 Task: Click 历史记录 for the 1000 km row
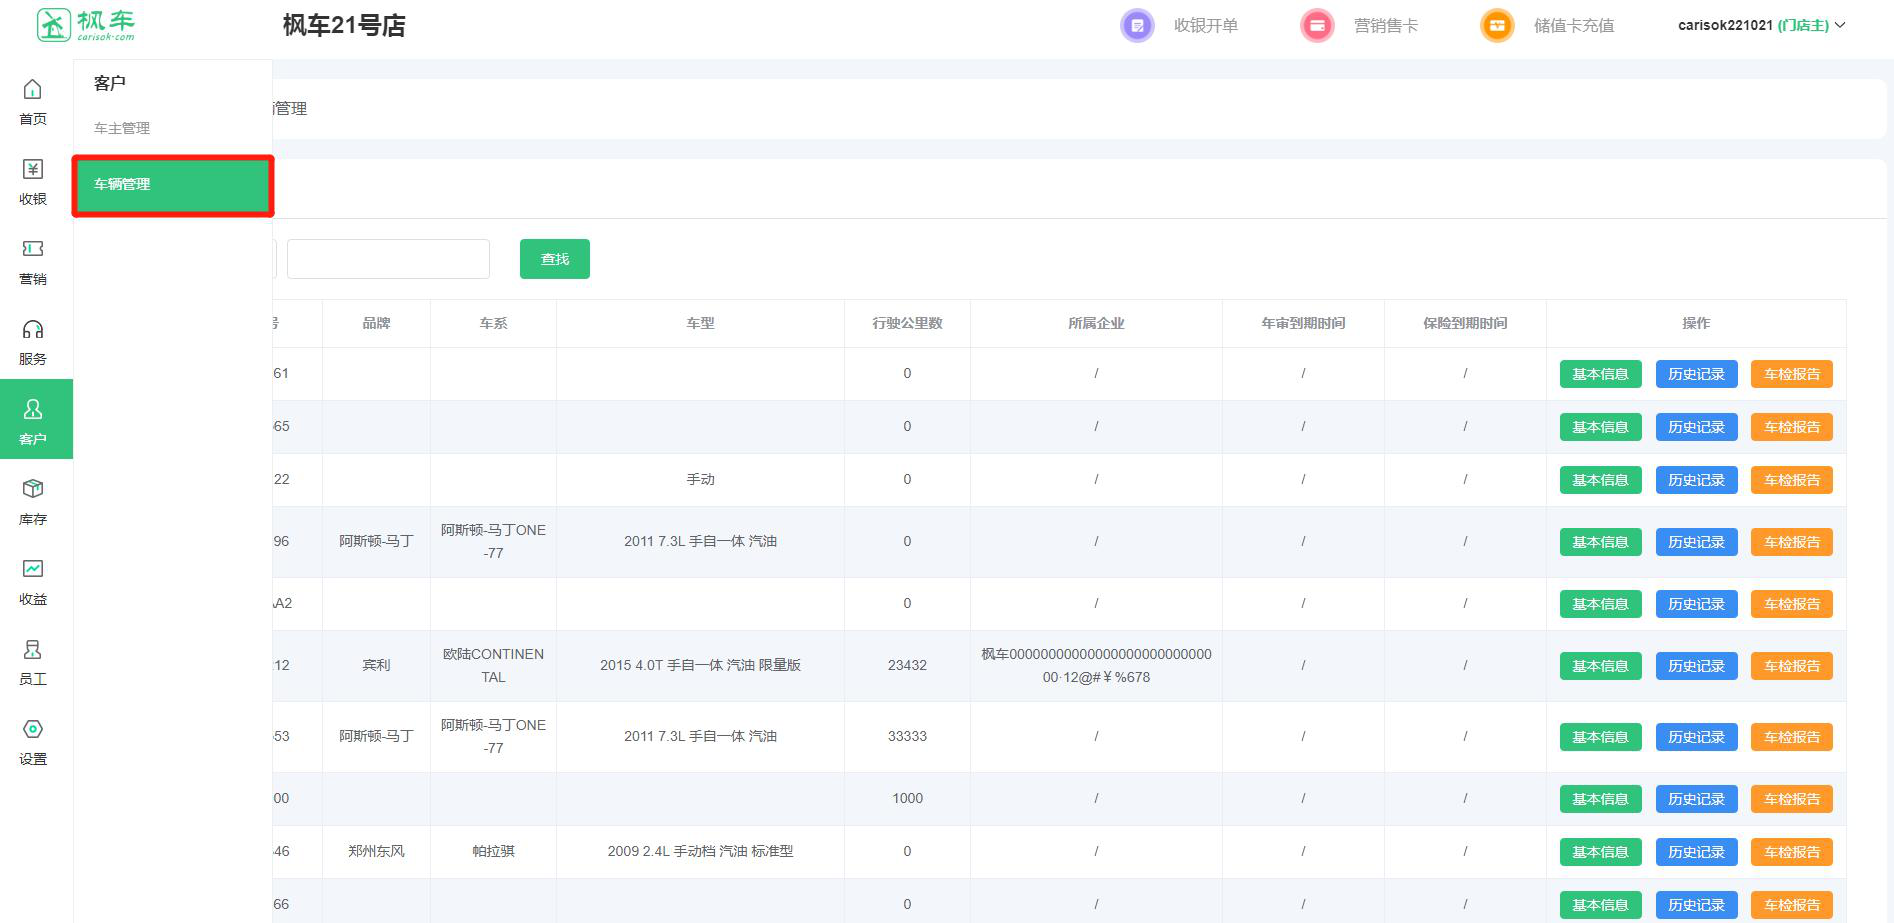[1696, 799]
